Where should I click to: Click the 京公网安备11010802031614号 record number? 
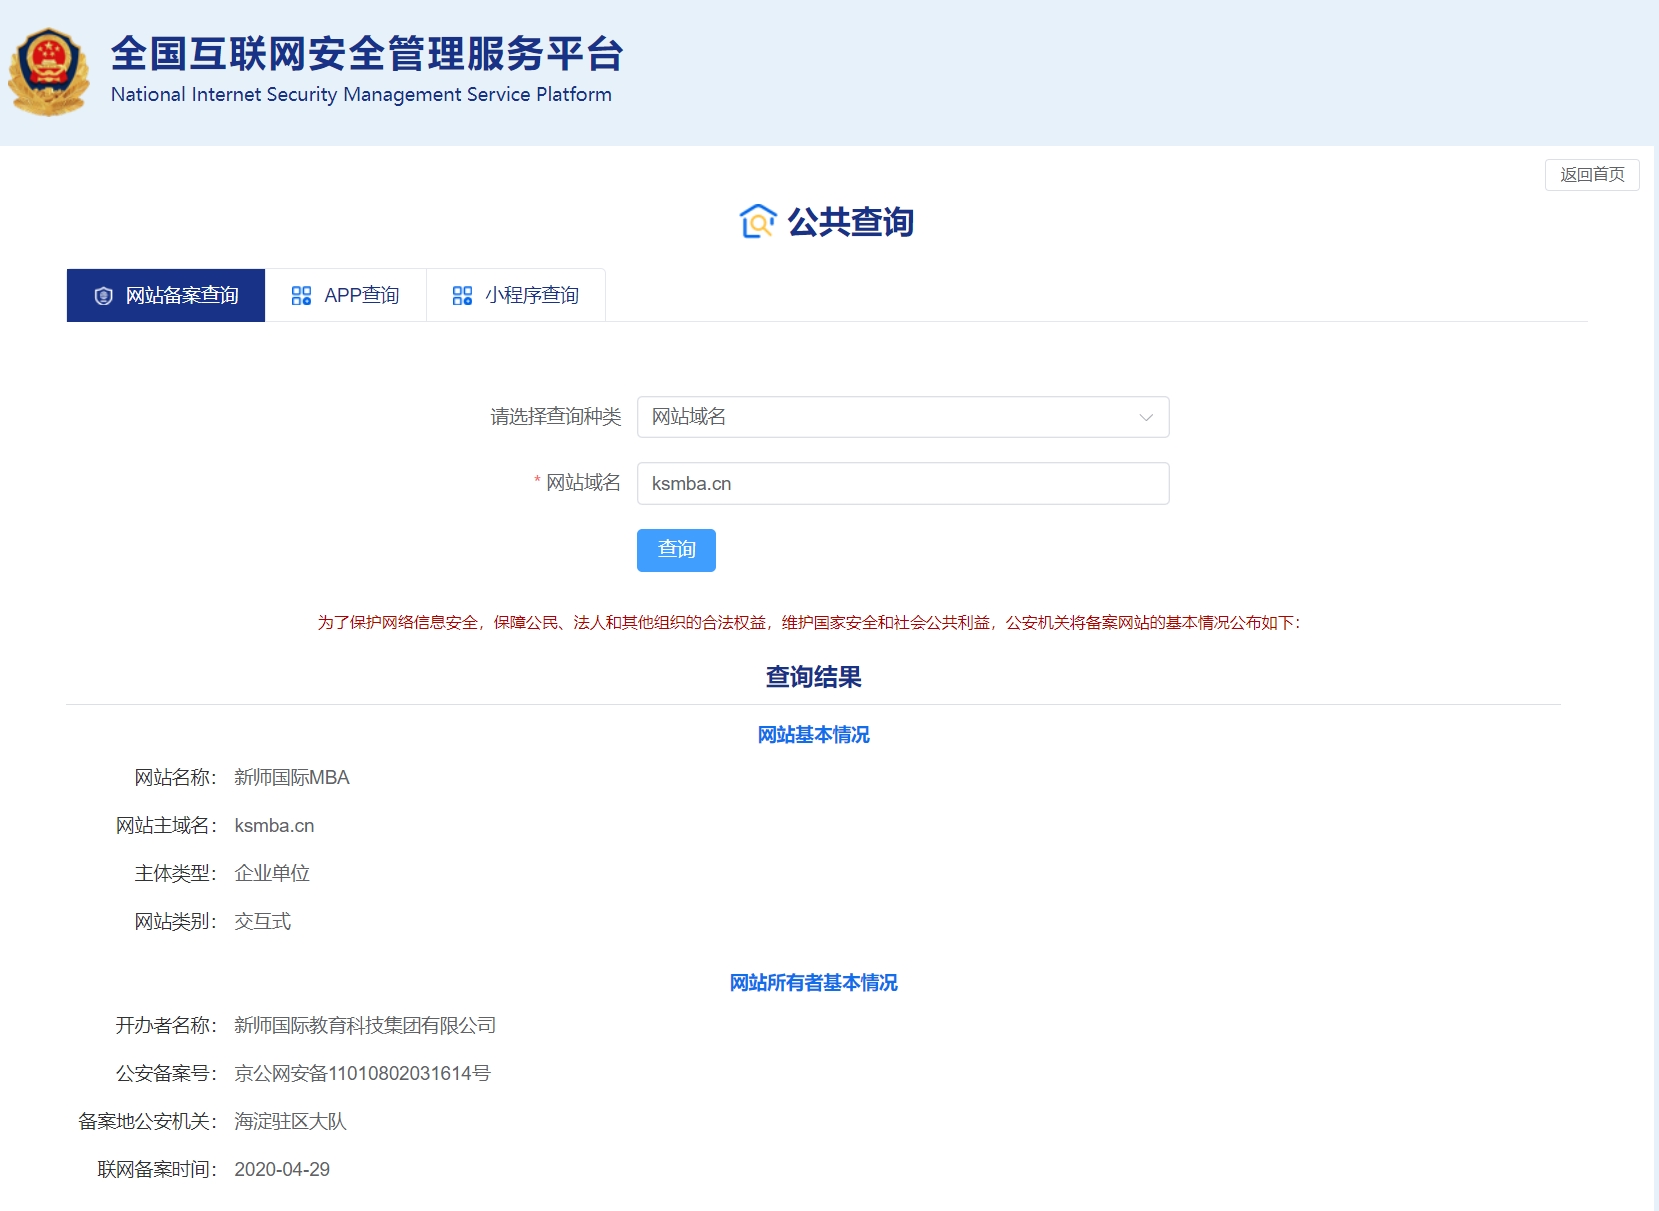click(363, 1073)
